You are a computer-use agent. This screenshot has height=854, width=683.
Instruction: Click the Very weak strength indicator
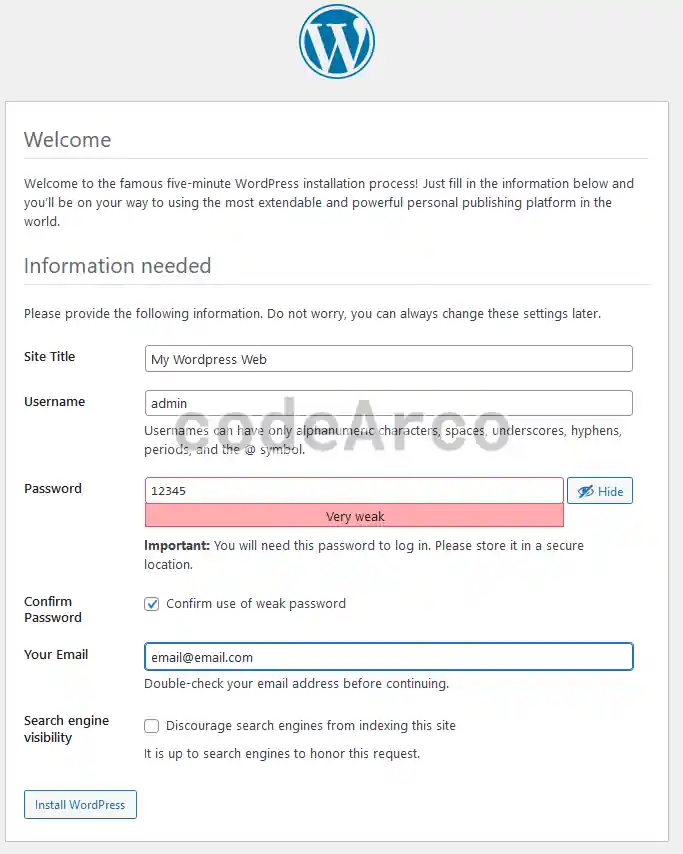[354, 516]
